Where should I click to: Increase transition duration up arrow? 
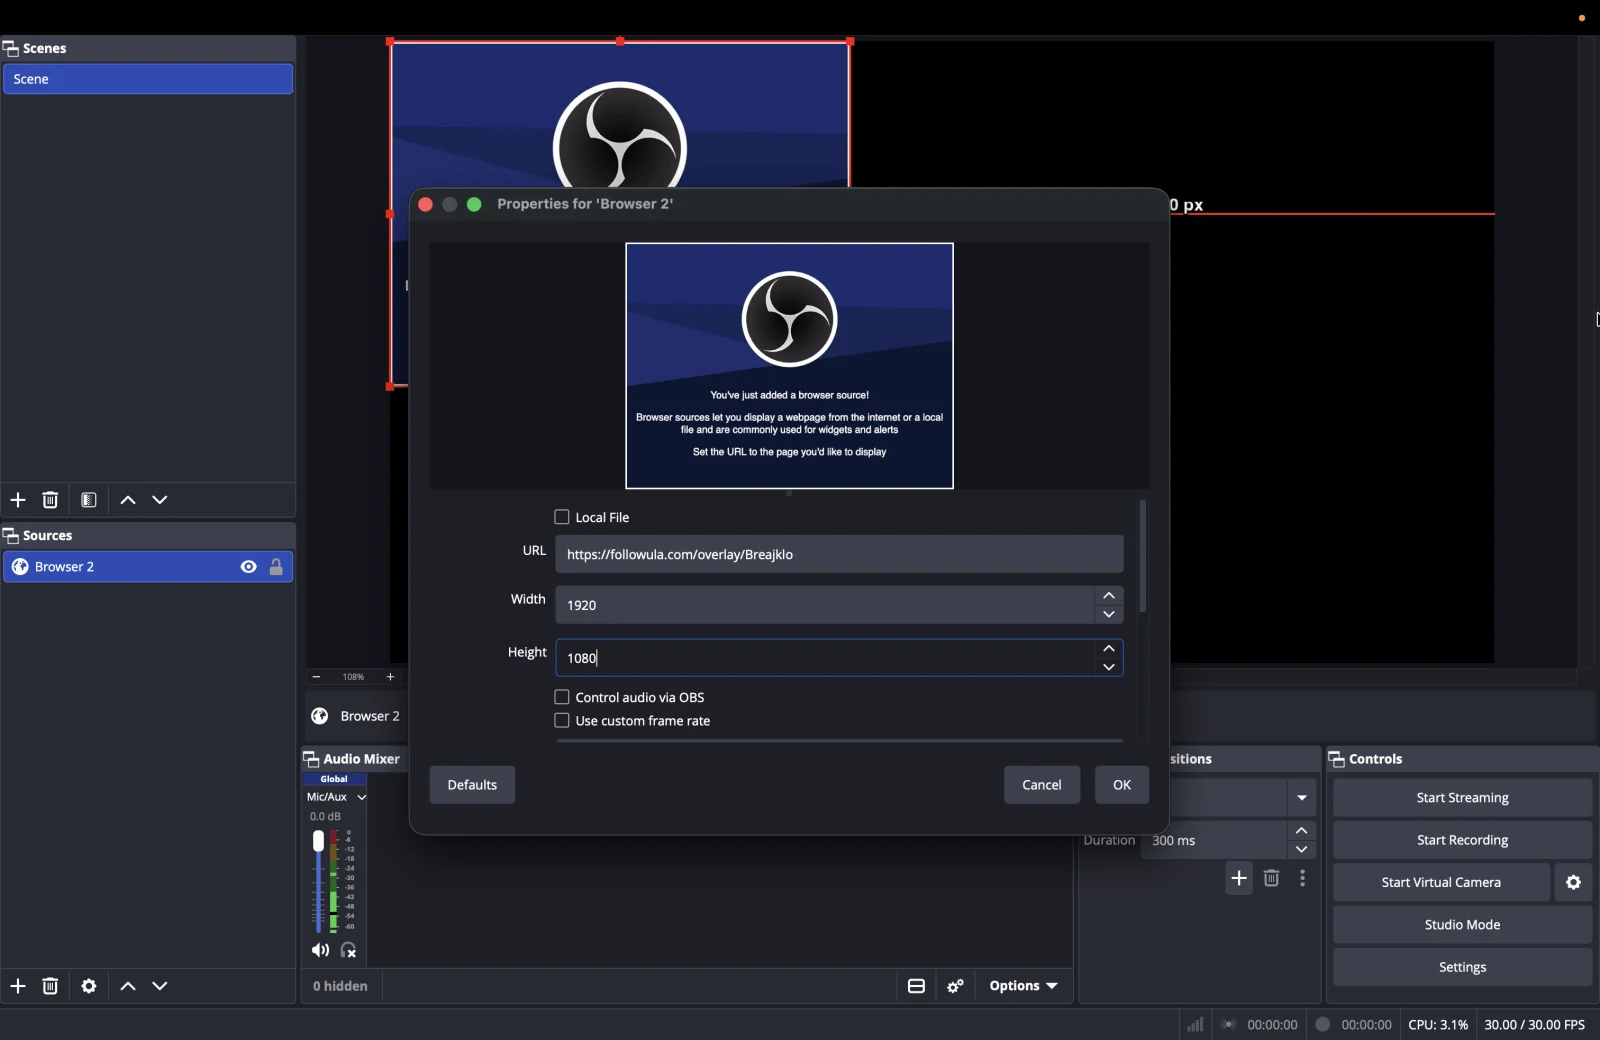(x=1302, y=831)
